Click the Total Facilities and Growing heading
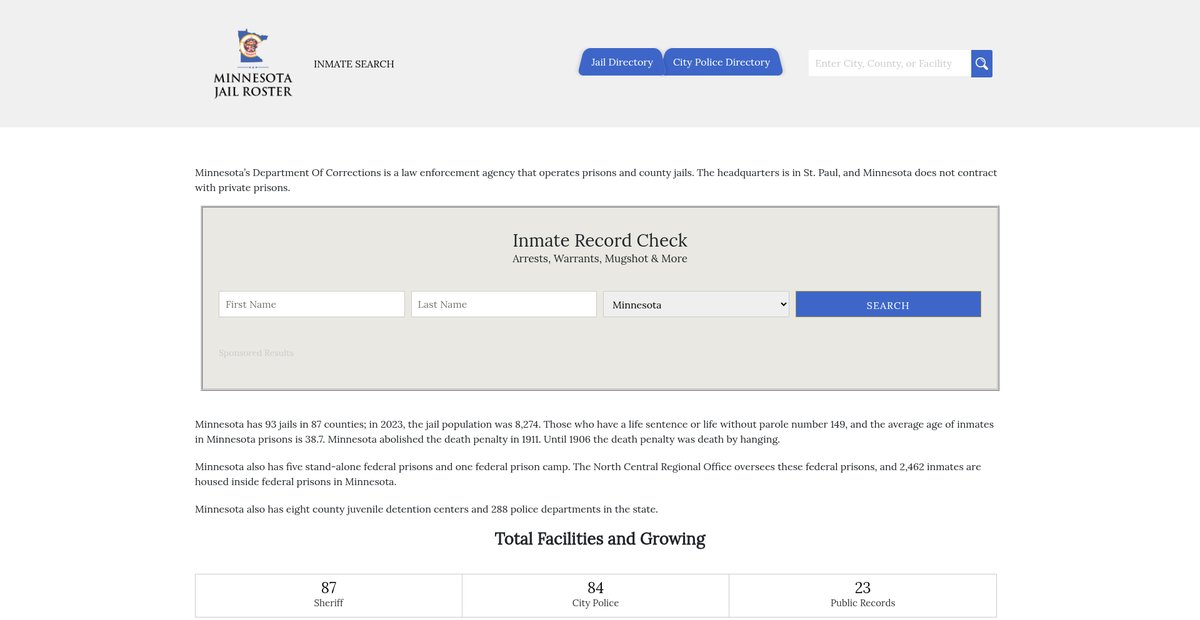Screen dimensions: 1200x620 tap(600, 539)
